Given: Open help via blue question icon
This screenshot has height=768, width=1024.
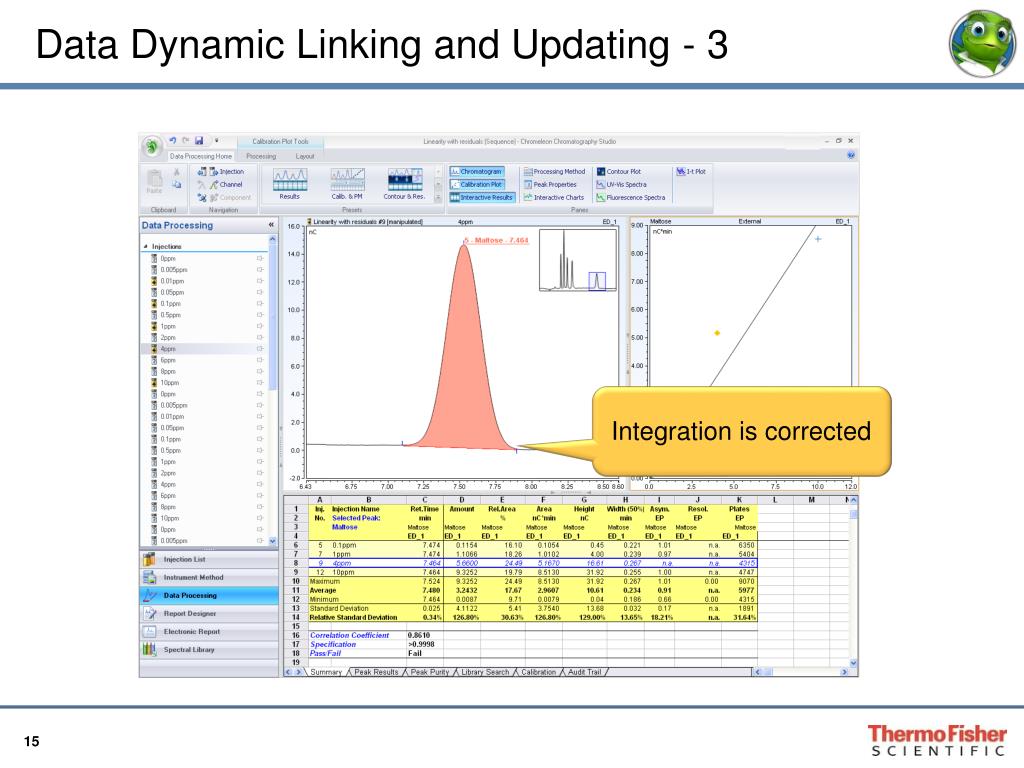Looking at the screenshot, I should (851, 155).
